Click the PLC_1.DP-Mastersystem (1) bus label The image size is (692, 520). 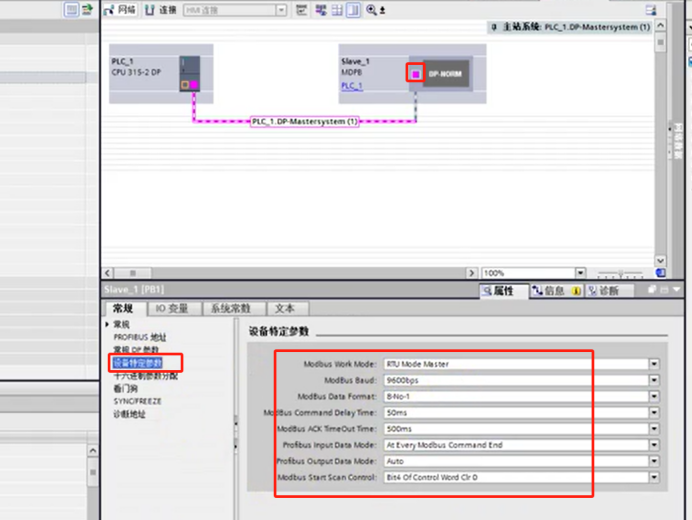[x=305, y=121]
